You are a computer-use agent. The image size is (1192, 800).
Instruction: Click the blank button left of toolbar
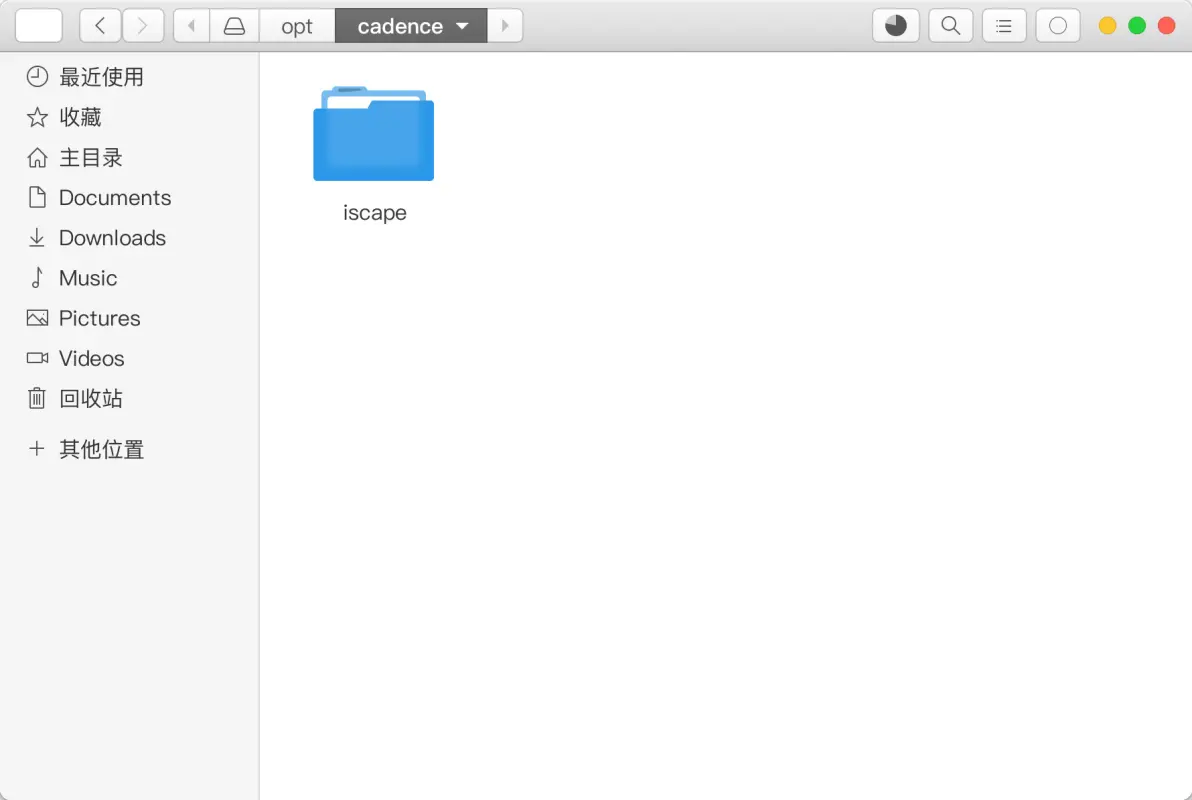pyautogui.click(x=39, y=26)
